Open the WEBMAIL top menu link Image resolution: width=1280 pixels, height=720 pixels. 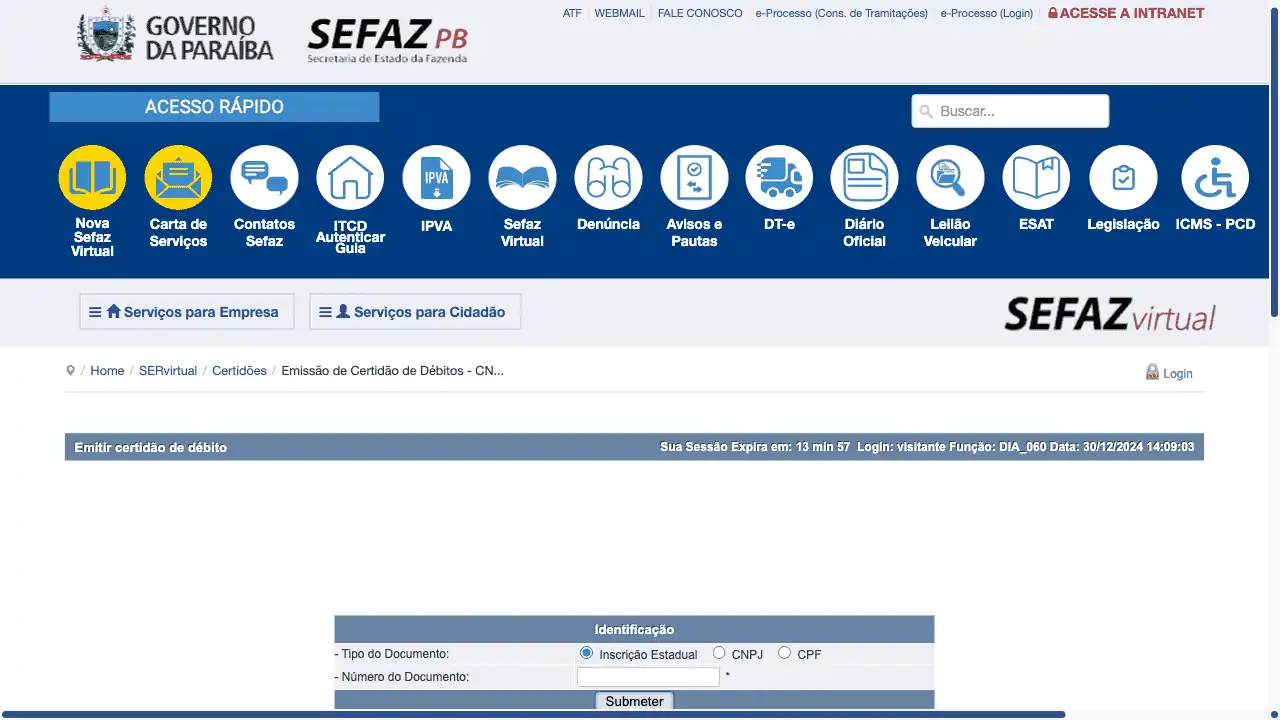click(x=619, y=13)
